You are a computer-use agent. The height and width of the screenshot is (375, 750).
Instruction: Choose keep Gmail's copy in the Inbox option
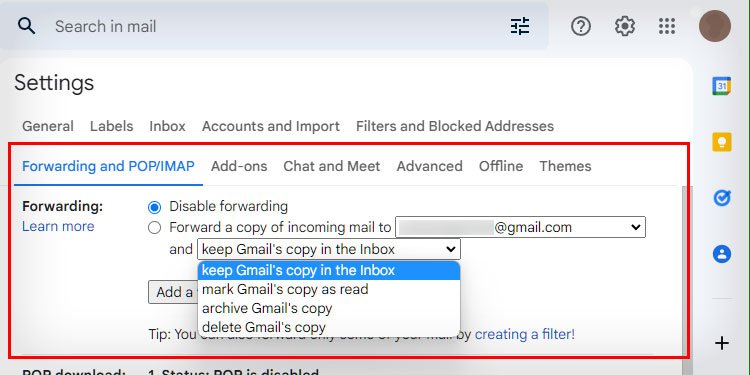pos(329,270)
